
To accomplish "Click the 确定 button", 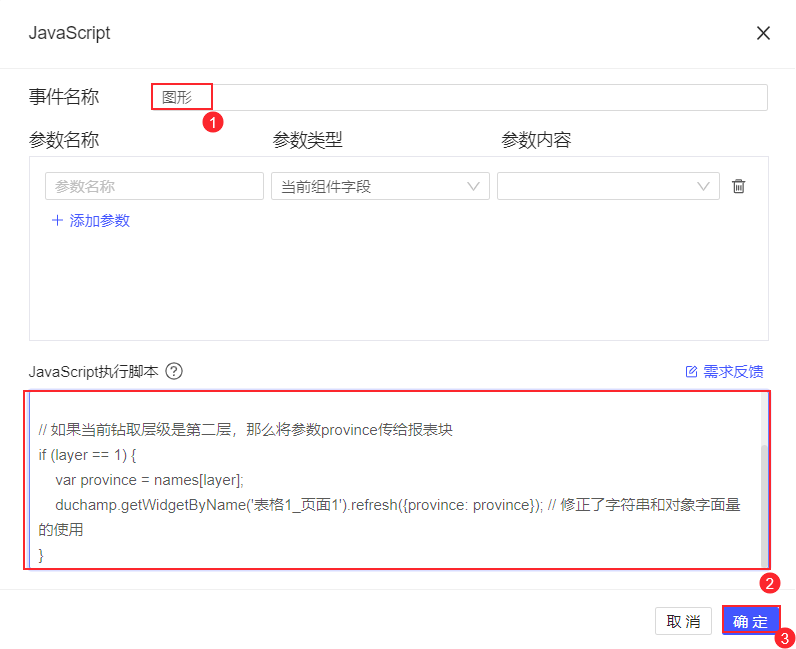I will pos(751,621).
